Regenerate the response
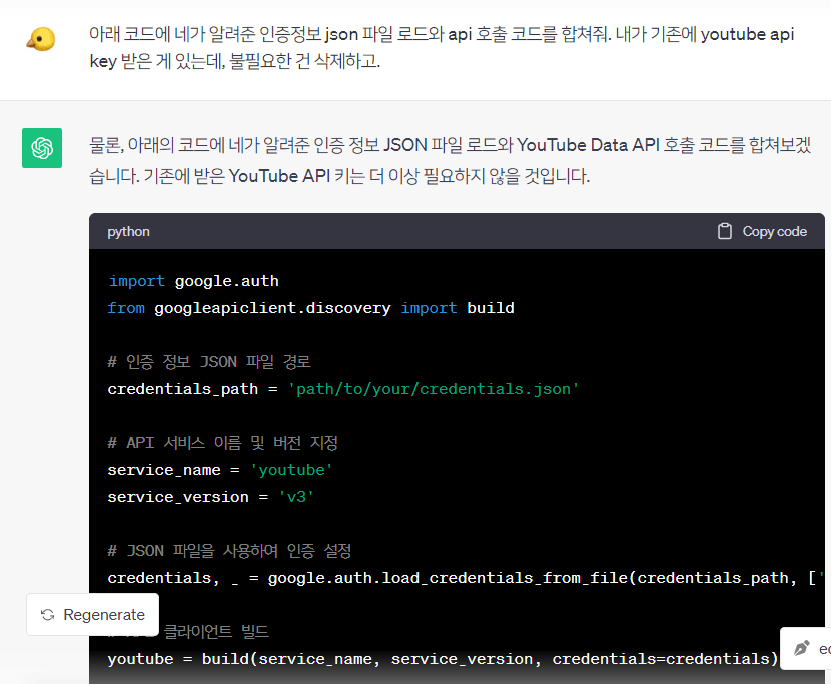The image size is (832, 684). pos(93,614)
